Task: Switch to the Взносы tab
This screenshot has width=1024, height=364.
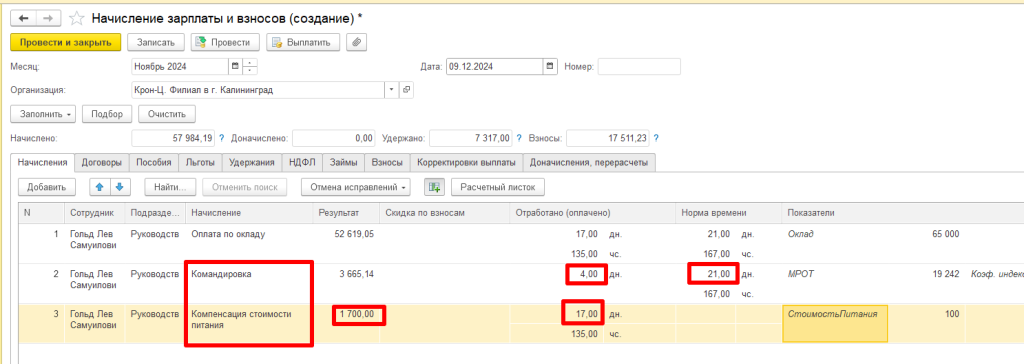Action: 387,163
